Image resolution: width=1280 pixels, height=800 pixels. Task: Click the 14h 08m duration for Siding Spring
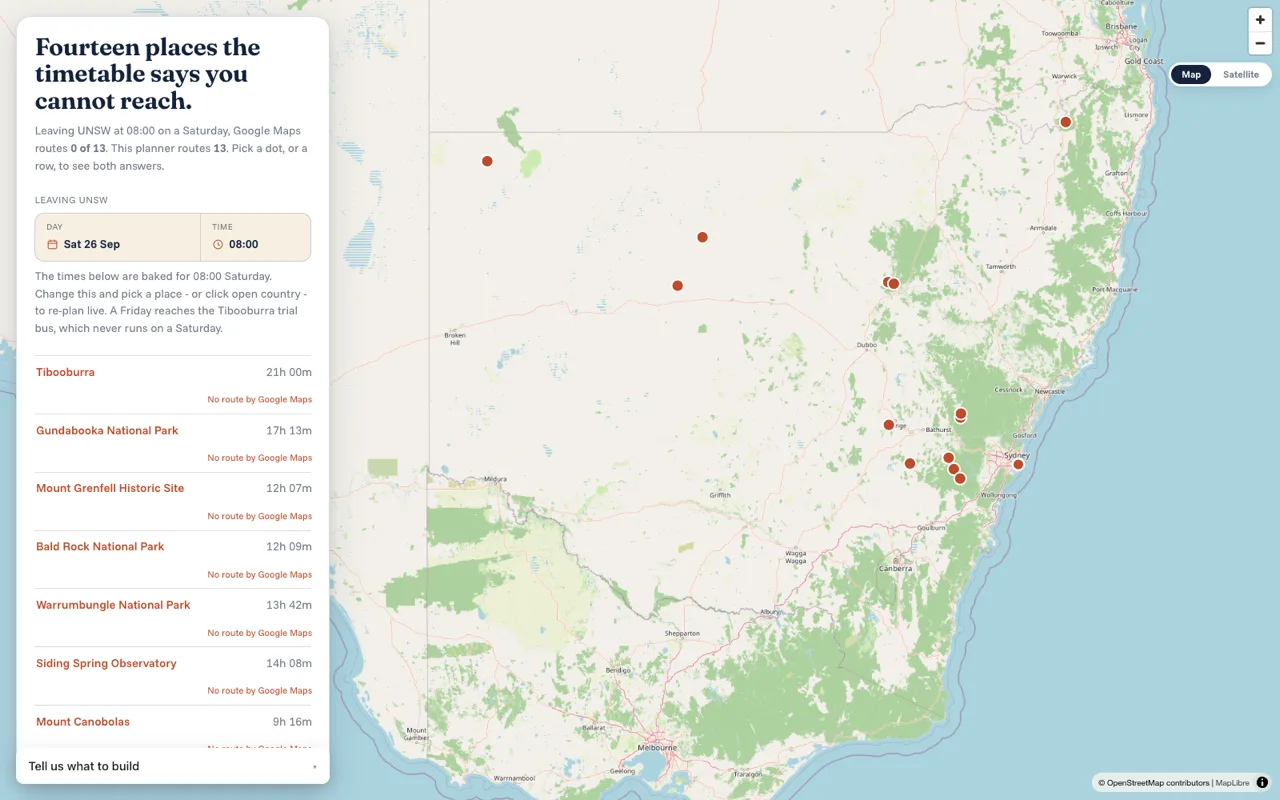(x=289, y=663)
